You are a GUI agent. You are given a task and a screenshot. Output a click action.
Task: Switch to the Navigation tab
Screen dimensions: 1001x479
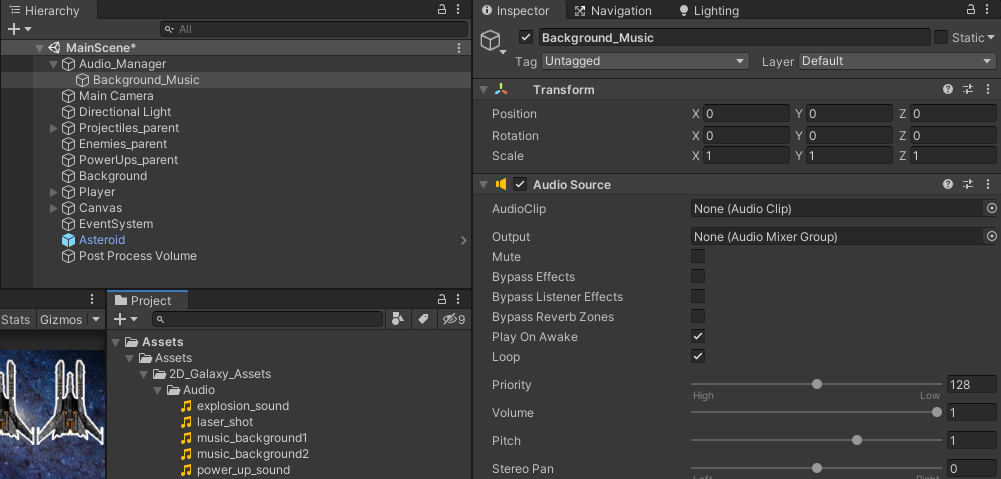click(x=613, y=11)
